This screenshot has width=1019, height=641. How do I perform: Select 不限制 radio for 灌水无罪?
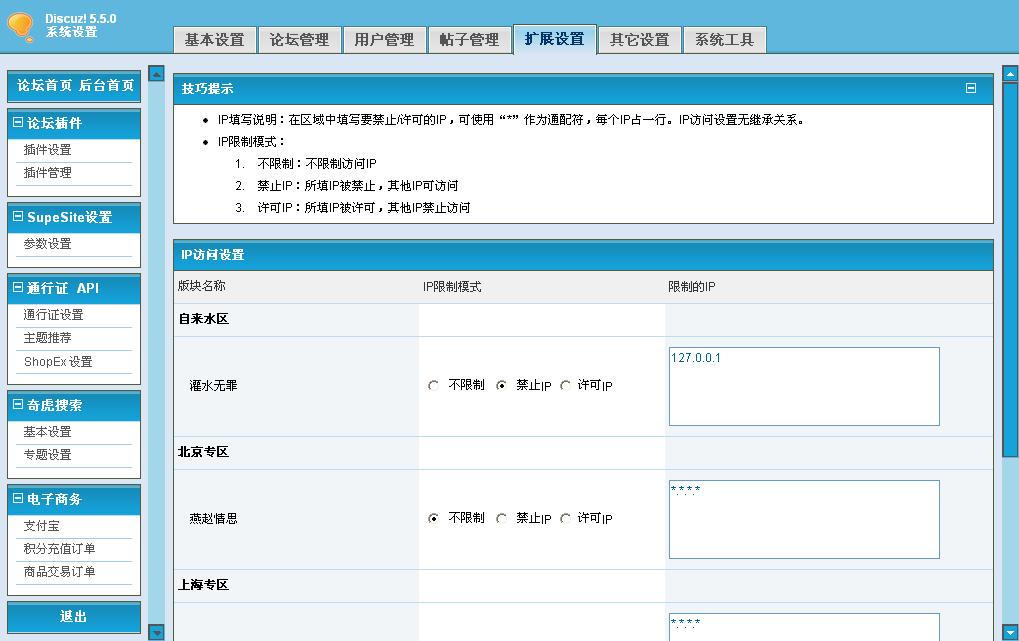point(433,386)
